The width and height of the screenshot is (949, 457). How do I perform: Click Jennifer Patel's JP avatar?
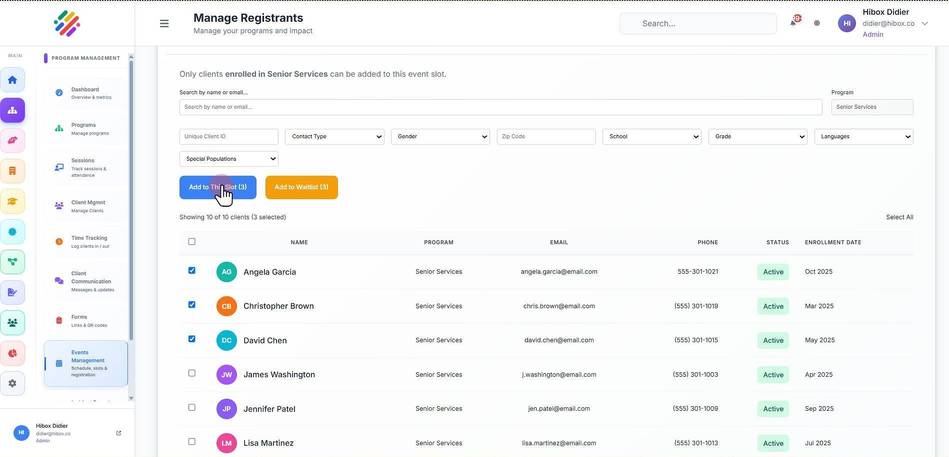pos(226,409)
